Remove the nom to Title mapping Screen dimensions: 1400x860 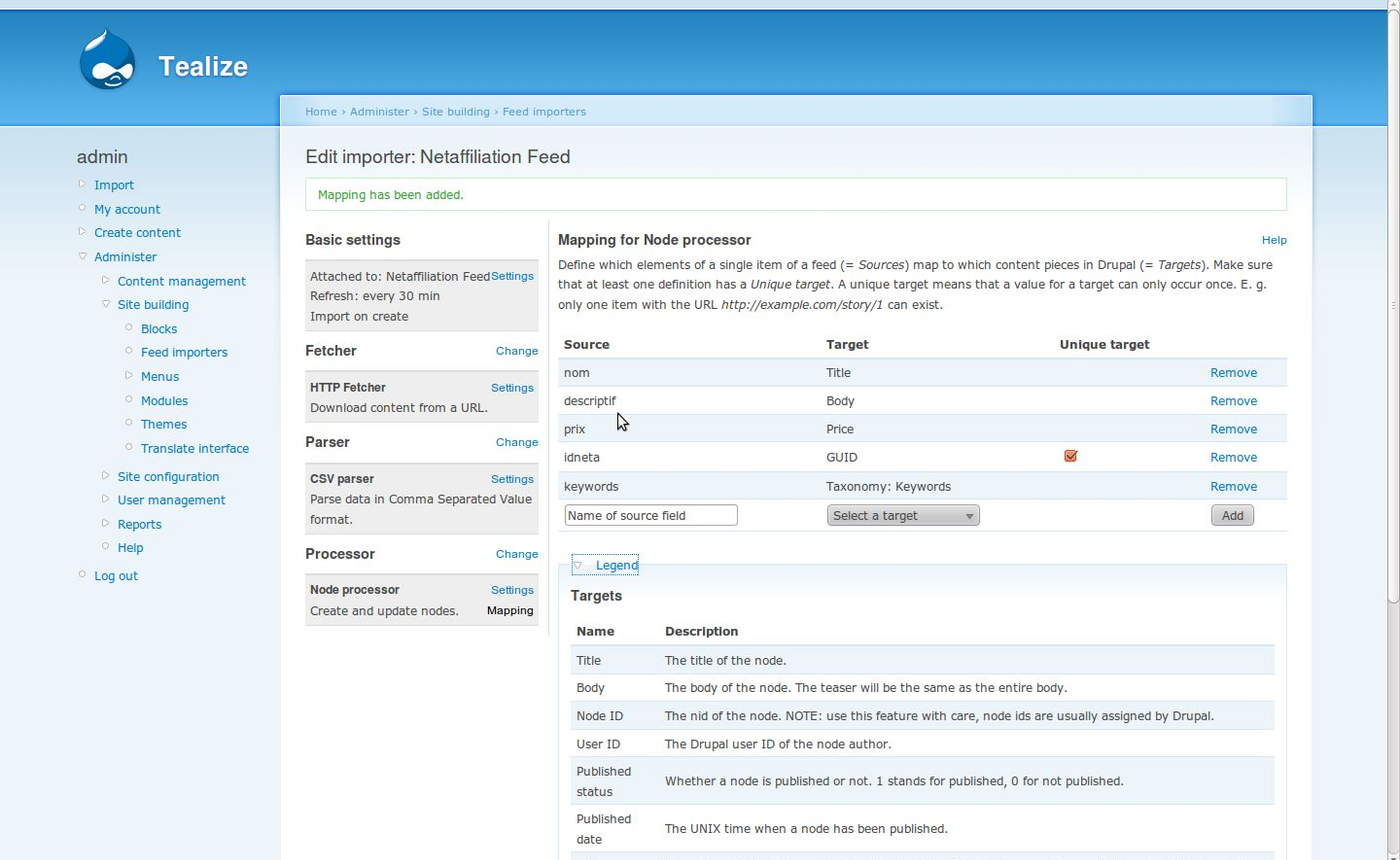click(1233, 372)
